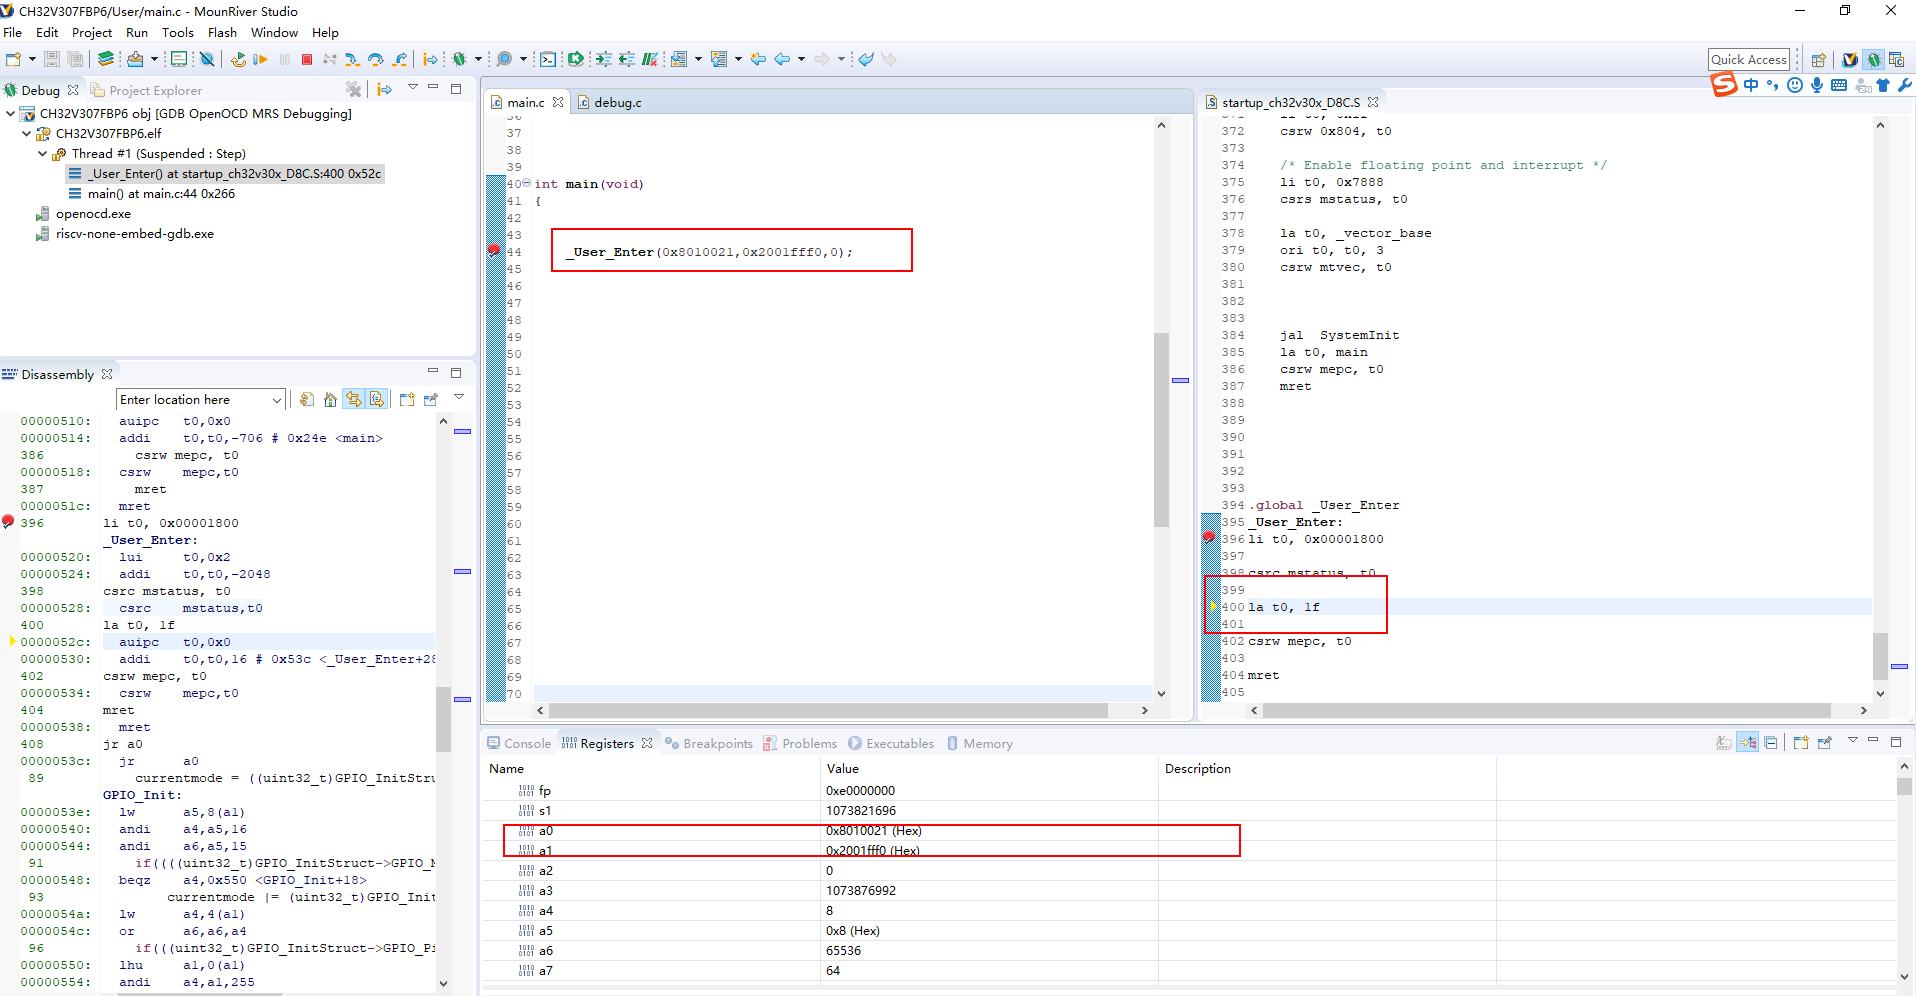Screen dimensions: 1916x996
Task: Click the Debug bug launch icon
Action: (459, 59)
